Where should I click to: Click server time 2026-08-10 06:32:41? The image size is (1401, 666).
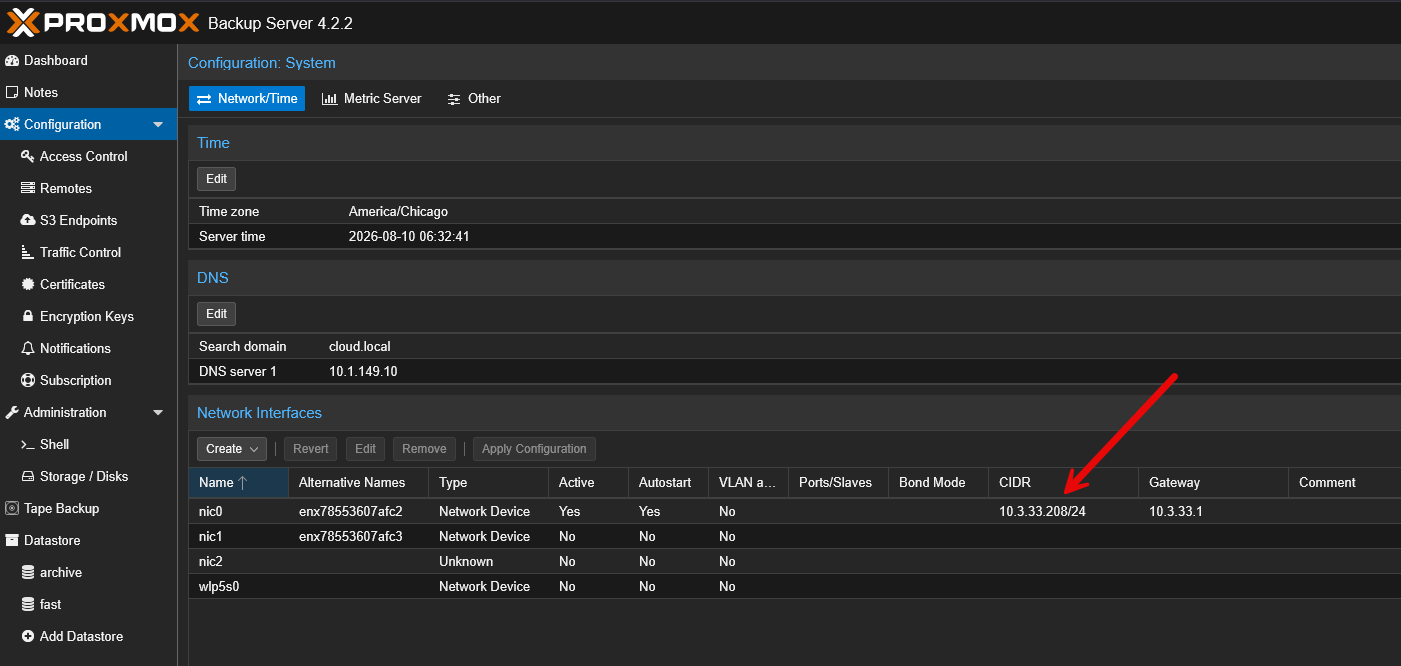coord(409,237)
